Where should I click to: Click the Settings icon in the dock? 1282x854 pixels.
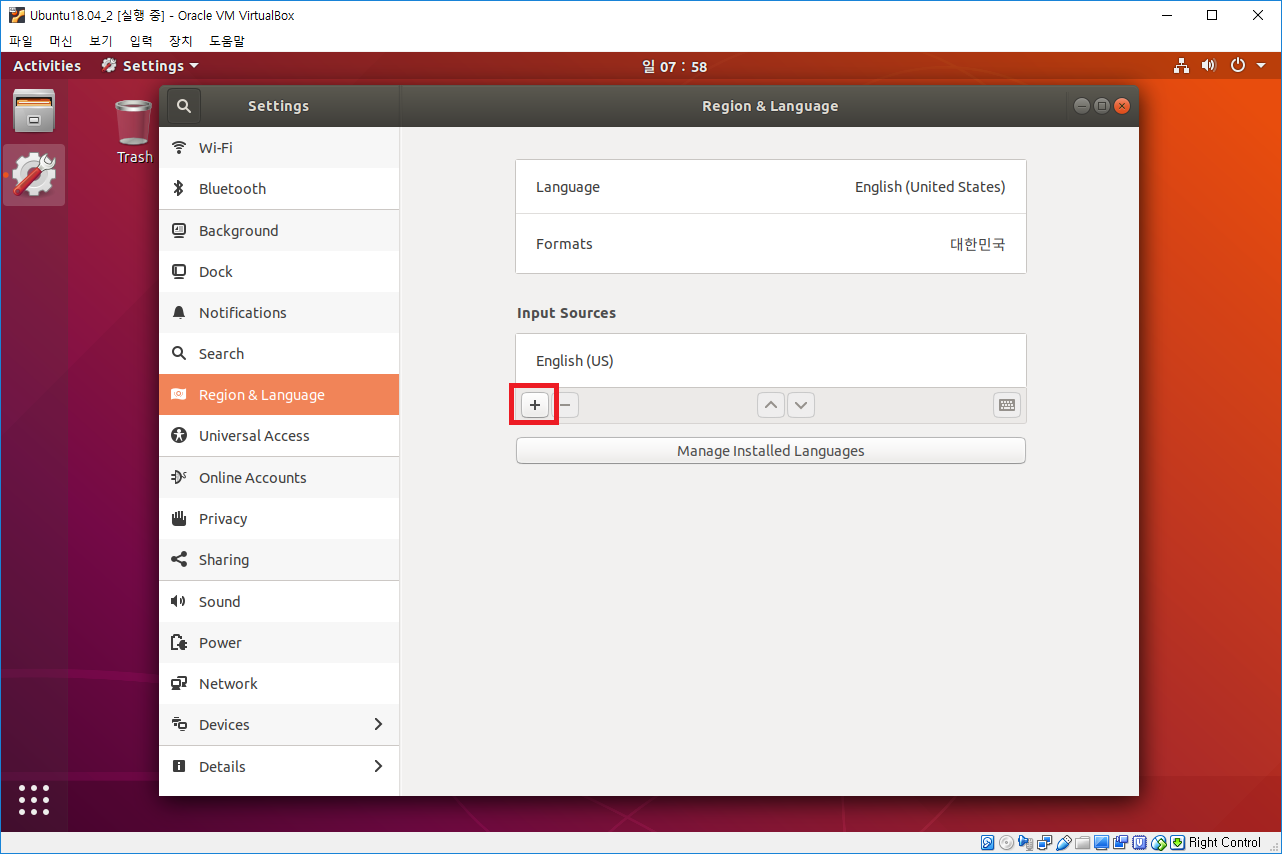click(34, 175)
